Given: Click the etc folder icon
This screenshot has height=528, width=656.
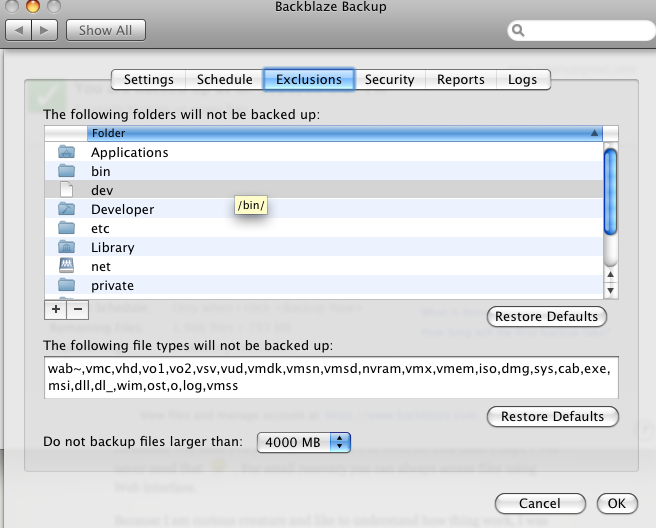Looking at the screenshot, I should pos(67,228).
